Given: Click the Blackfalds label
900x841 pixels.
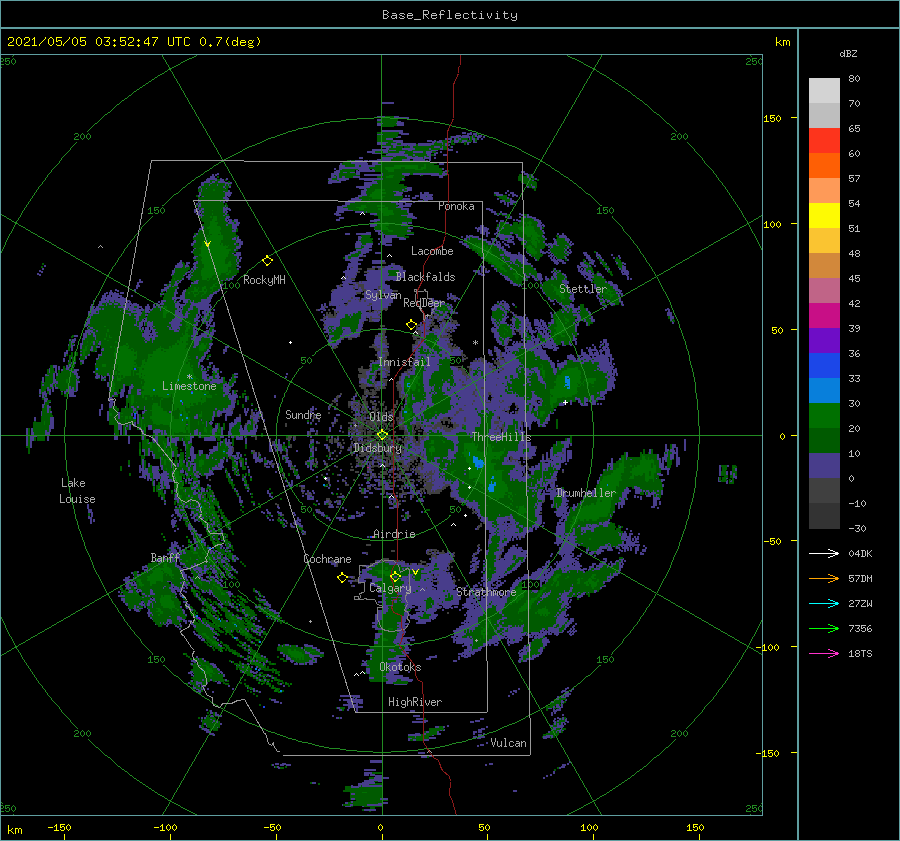Looking at the screenshot, I should [425, 277].
